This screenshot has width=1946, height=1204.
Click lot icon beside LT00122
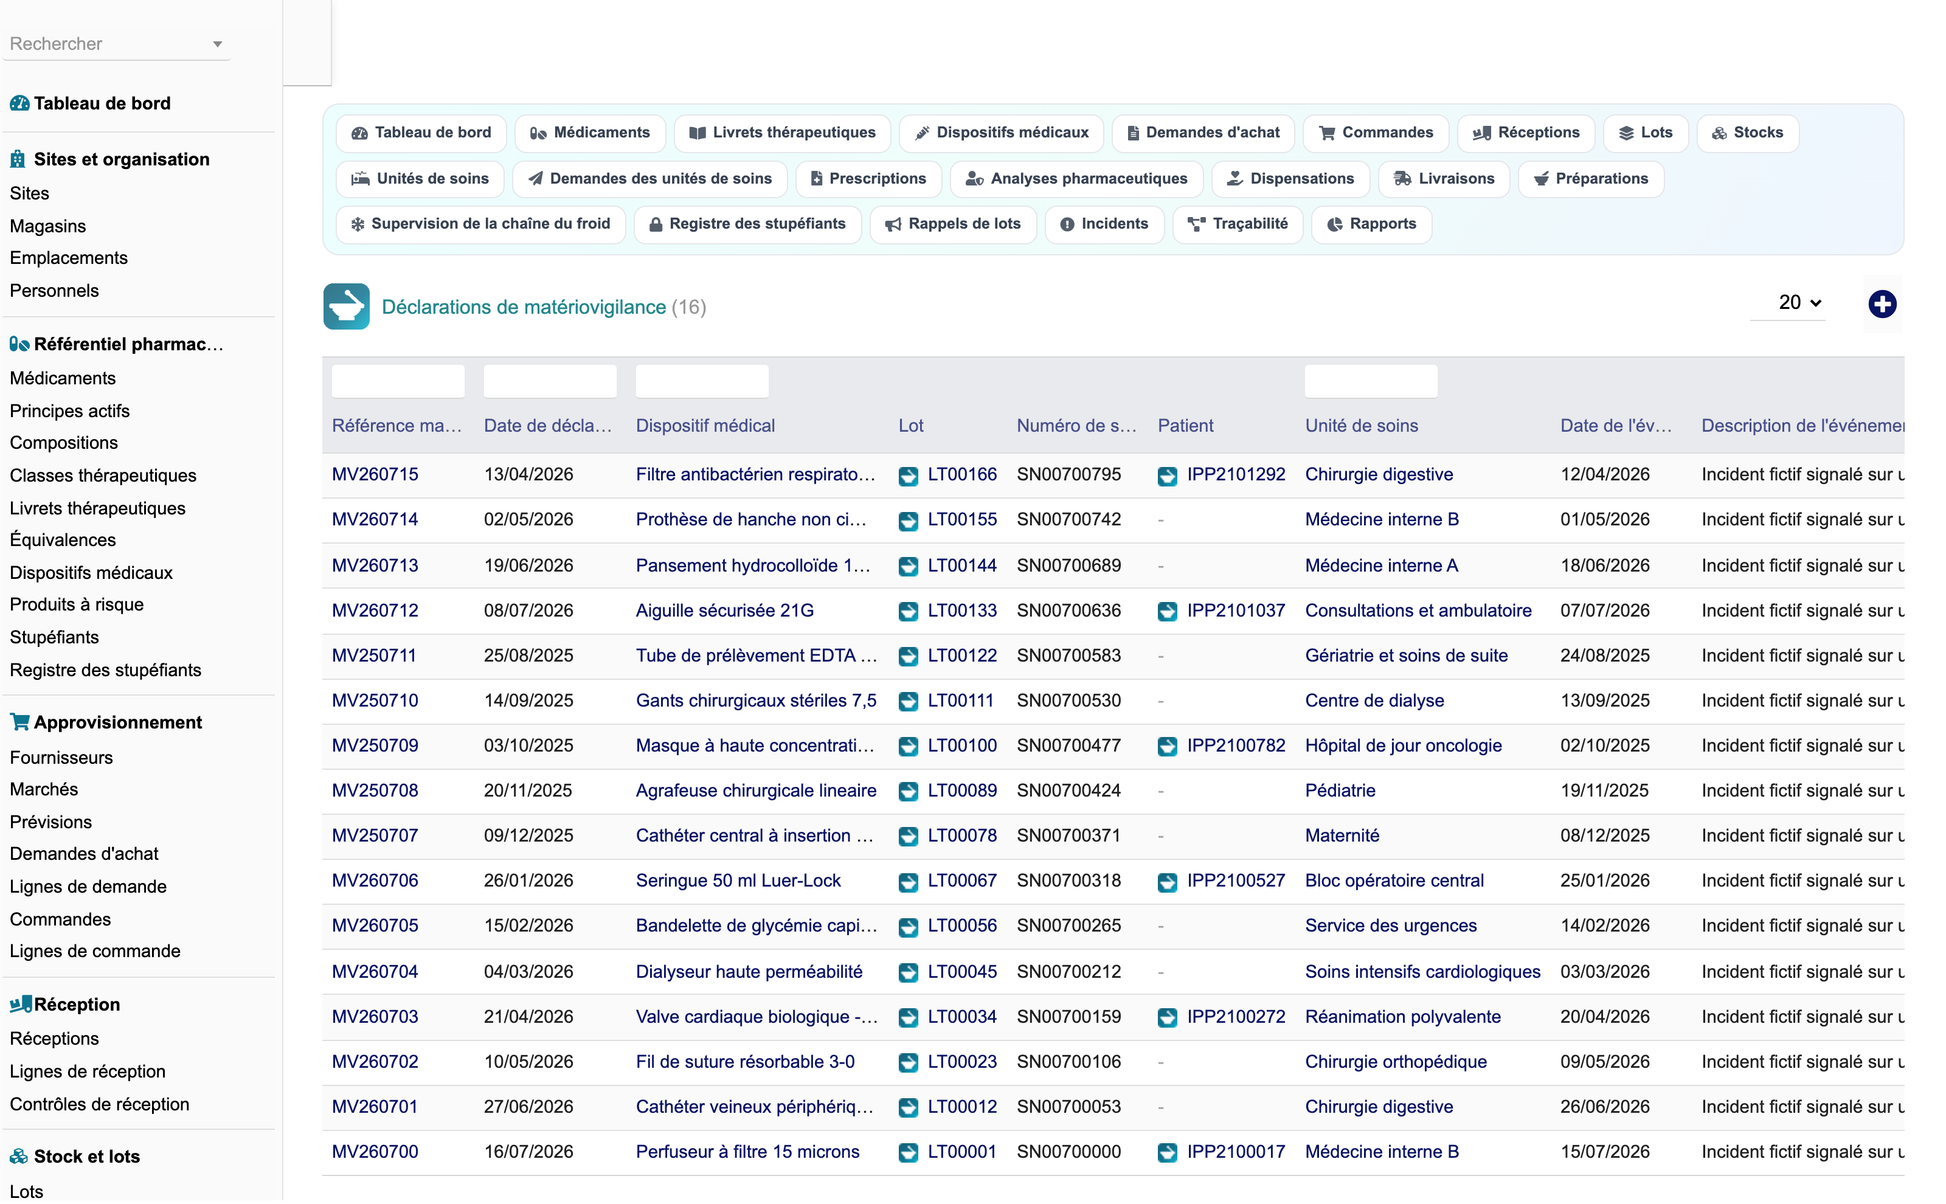point(908,657)
